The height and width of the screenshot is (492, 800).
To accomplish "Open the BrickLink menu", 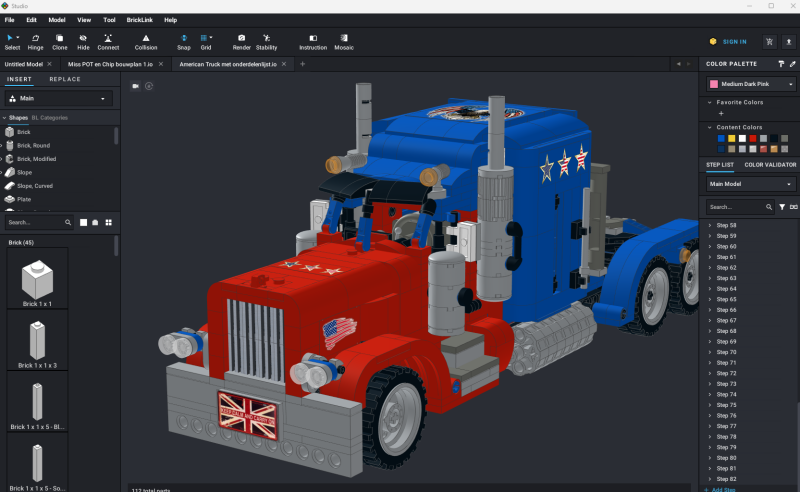I will (139, 19).
